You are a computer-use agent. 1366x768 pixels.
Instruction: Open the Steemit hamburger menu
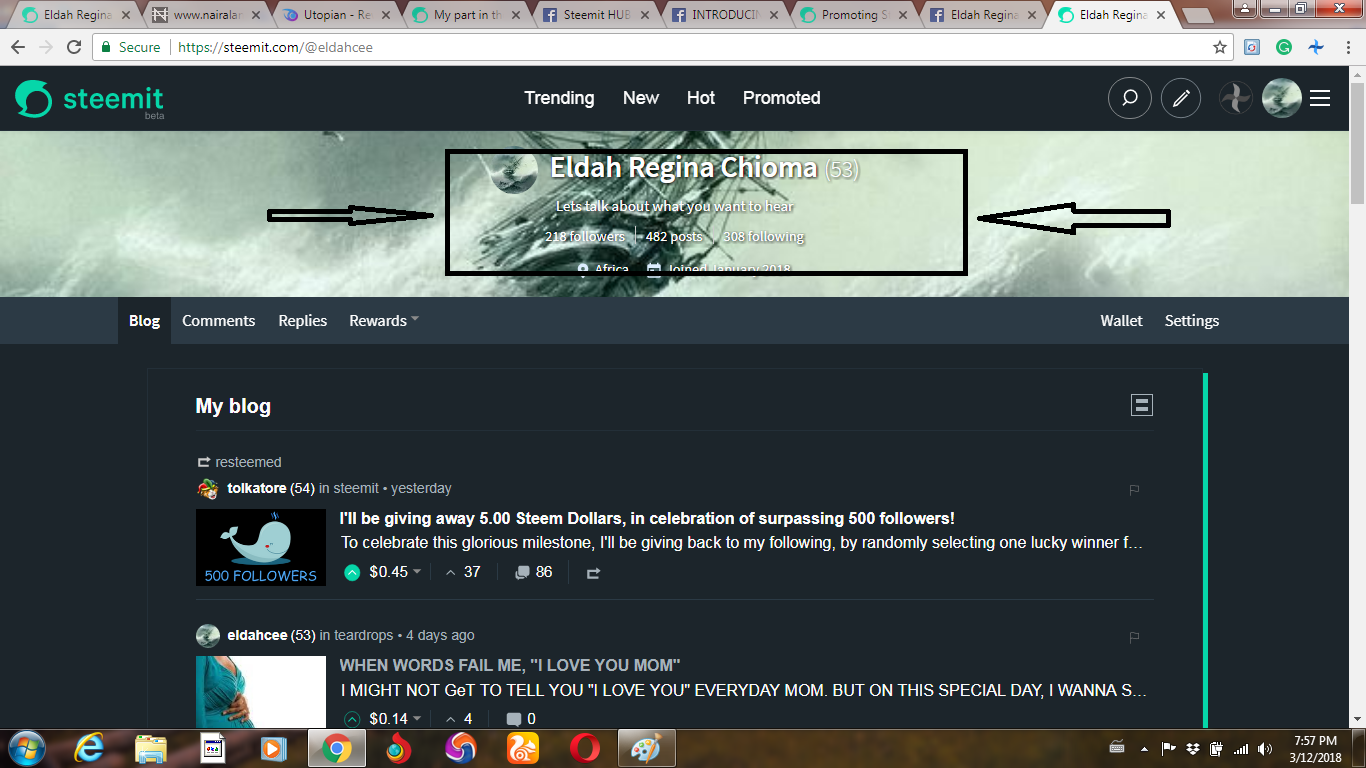pyautogui.click(x=1320, y=98)
